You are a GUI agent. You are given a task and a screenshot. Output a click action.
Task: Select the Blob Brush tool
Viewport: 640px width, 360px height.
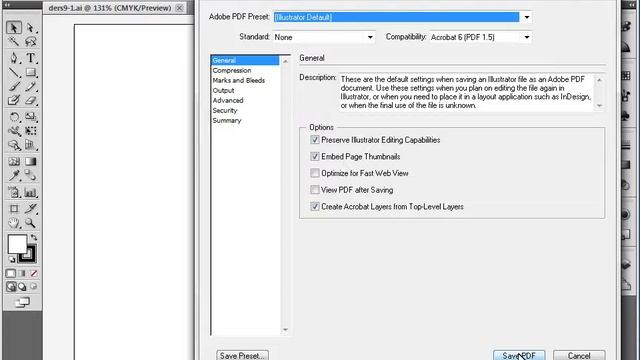14,100
